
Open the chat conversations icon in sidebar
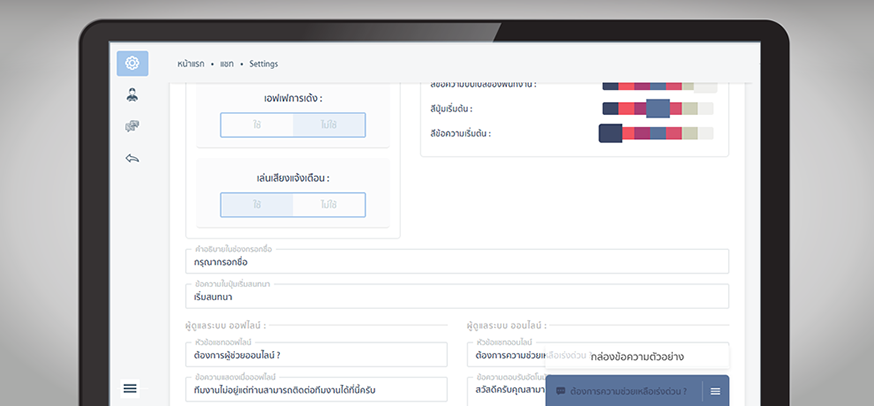tap(132, 127)
